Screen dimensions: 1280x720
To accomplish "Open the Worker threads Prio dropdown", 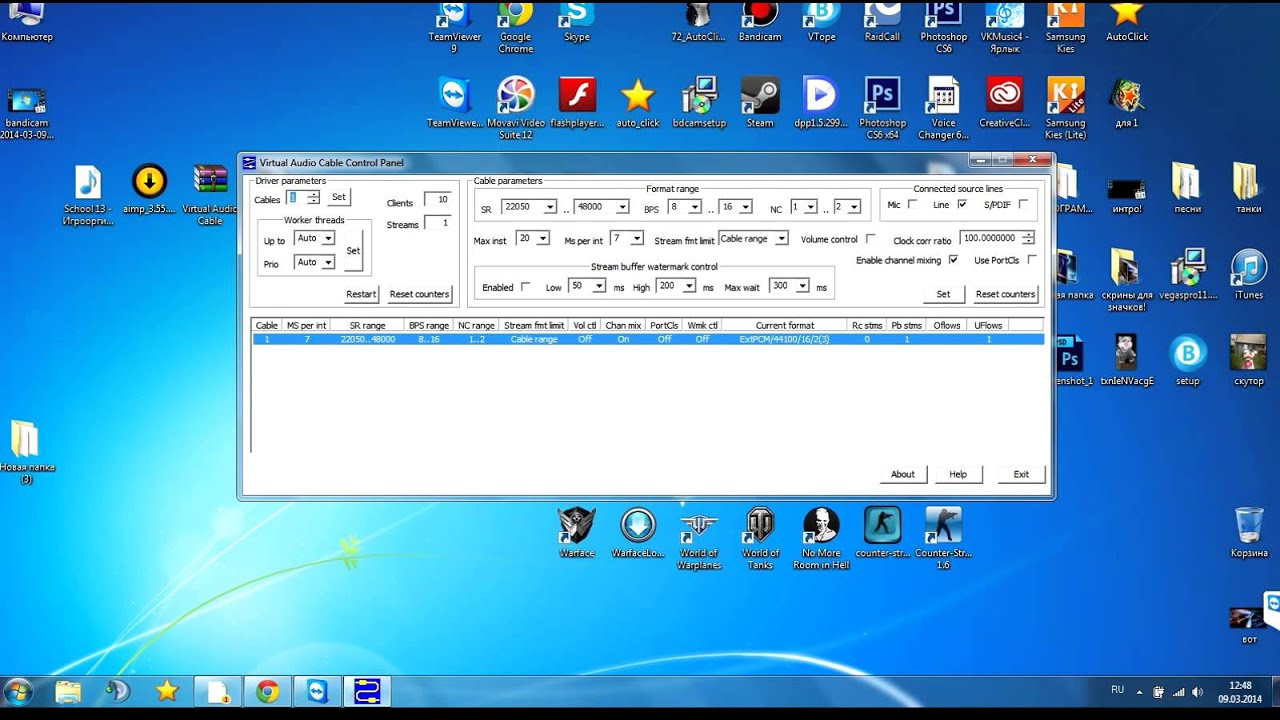I will pyautogui.click(x=327, y=262).
